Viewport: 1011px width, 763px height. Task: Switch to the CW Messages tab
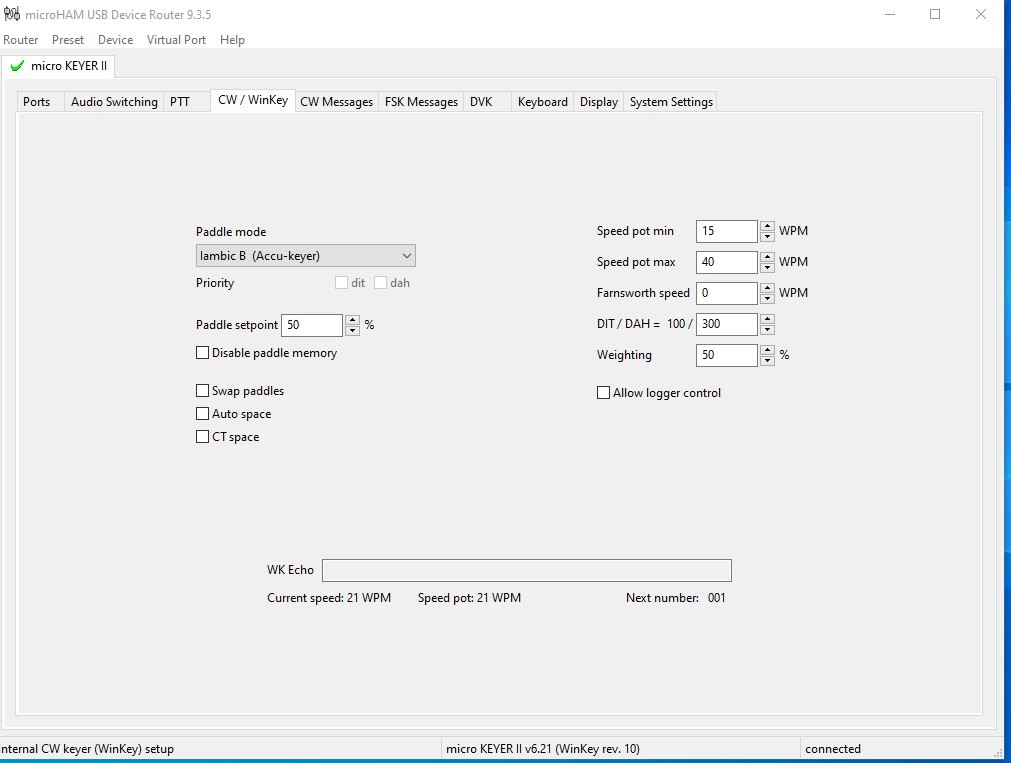point(337,101)
